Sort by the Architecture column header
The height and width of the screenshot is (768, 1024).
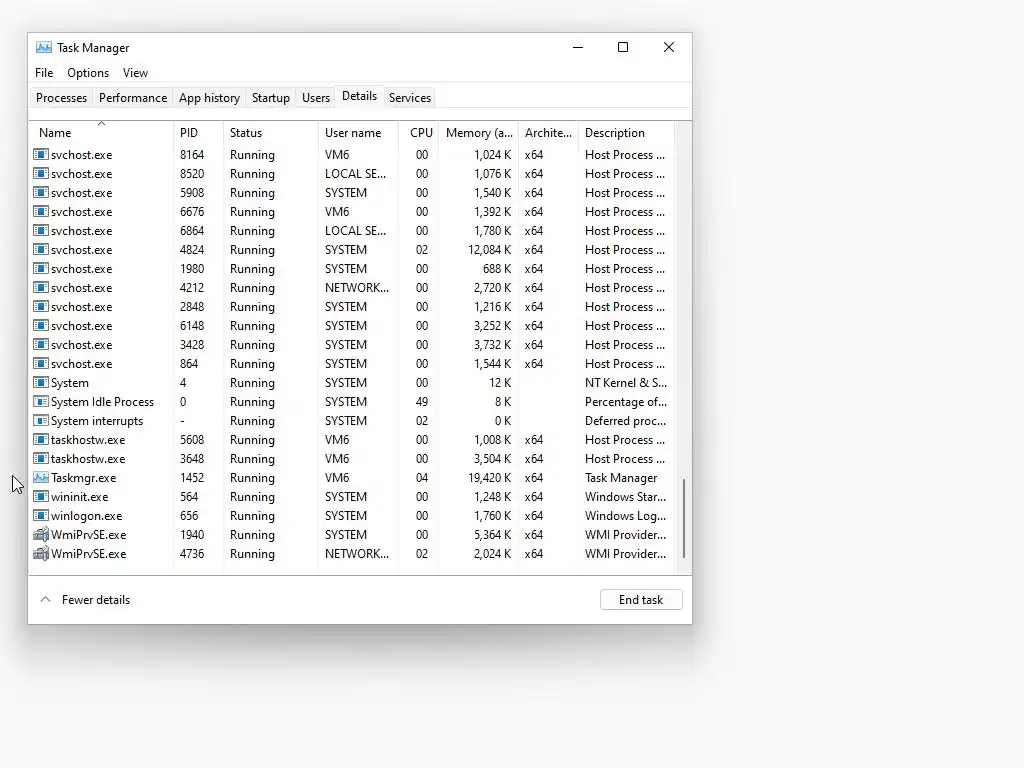coord(548,133)
